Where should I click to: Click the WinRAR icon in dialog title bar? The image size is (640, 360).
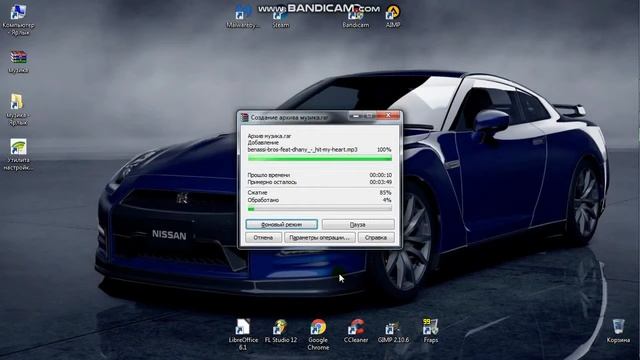[x=244, y=117]
